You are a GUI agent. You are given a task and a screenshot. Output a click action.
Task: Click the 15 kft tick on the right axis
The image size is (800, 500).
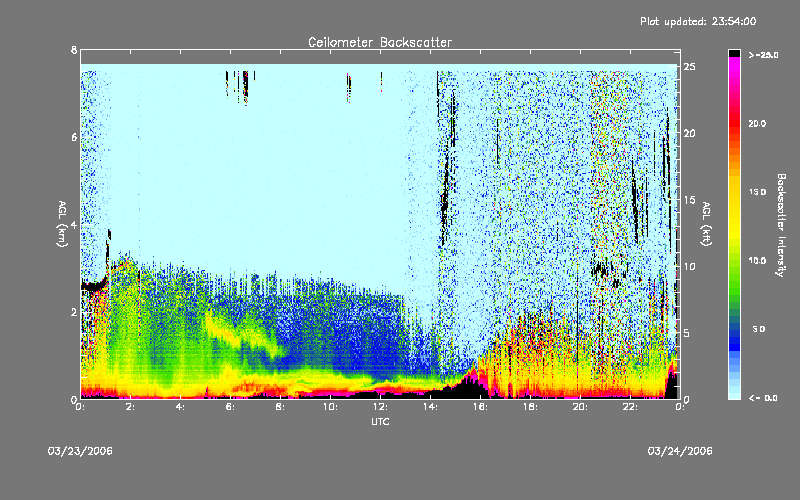coord(690,200)
